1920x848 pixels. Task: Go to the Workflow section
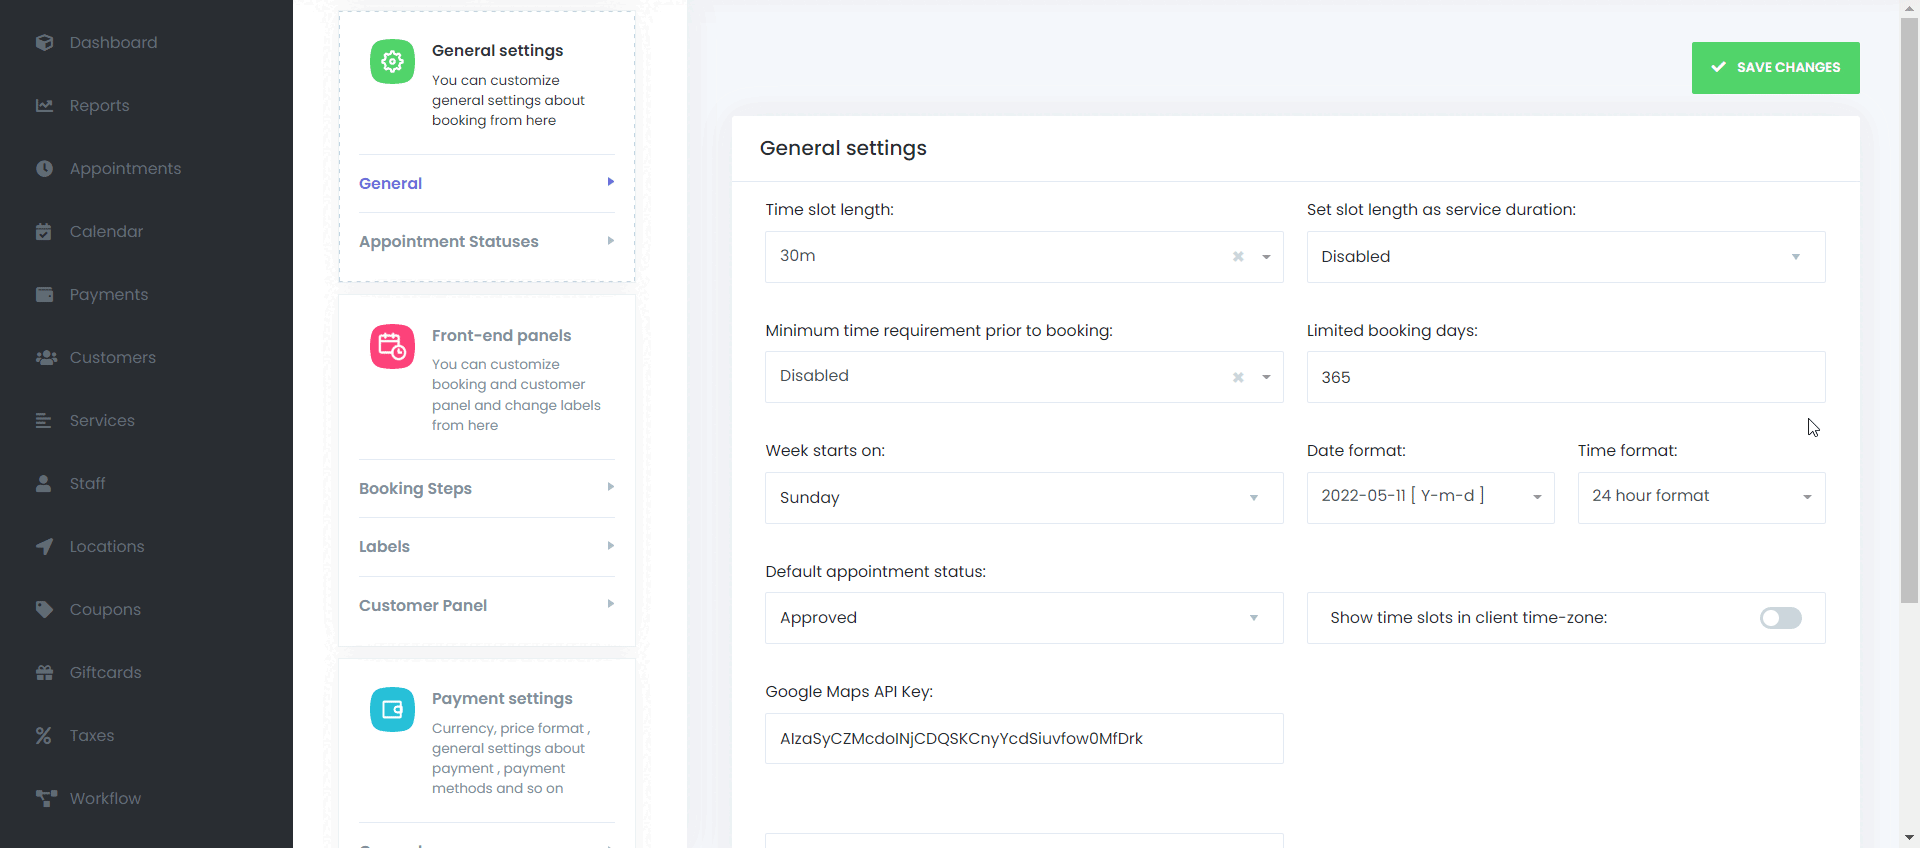pyautogui.click(x=105, y=798)
